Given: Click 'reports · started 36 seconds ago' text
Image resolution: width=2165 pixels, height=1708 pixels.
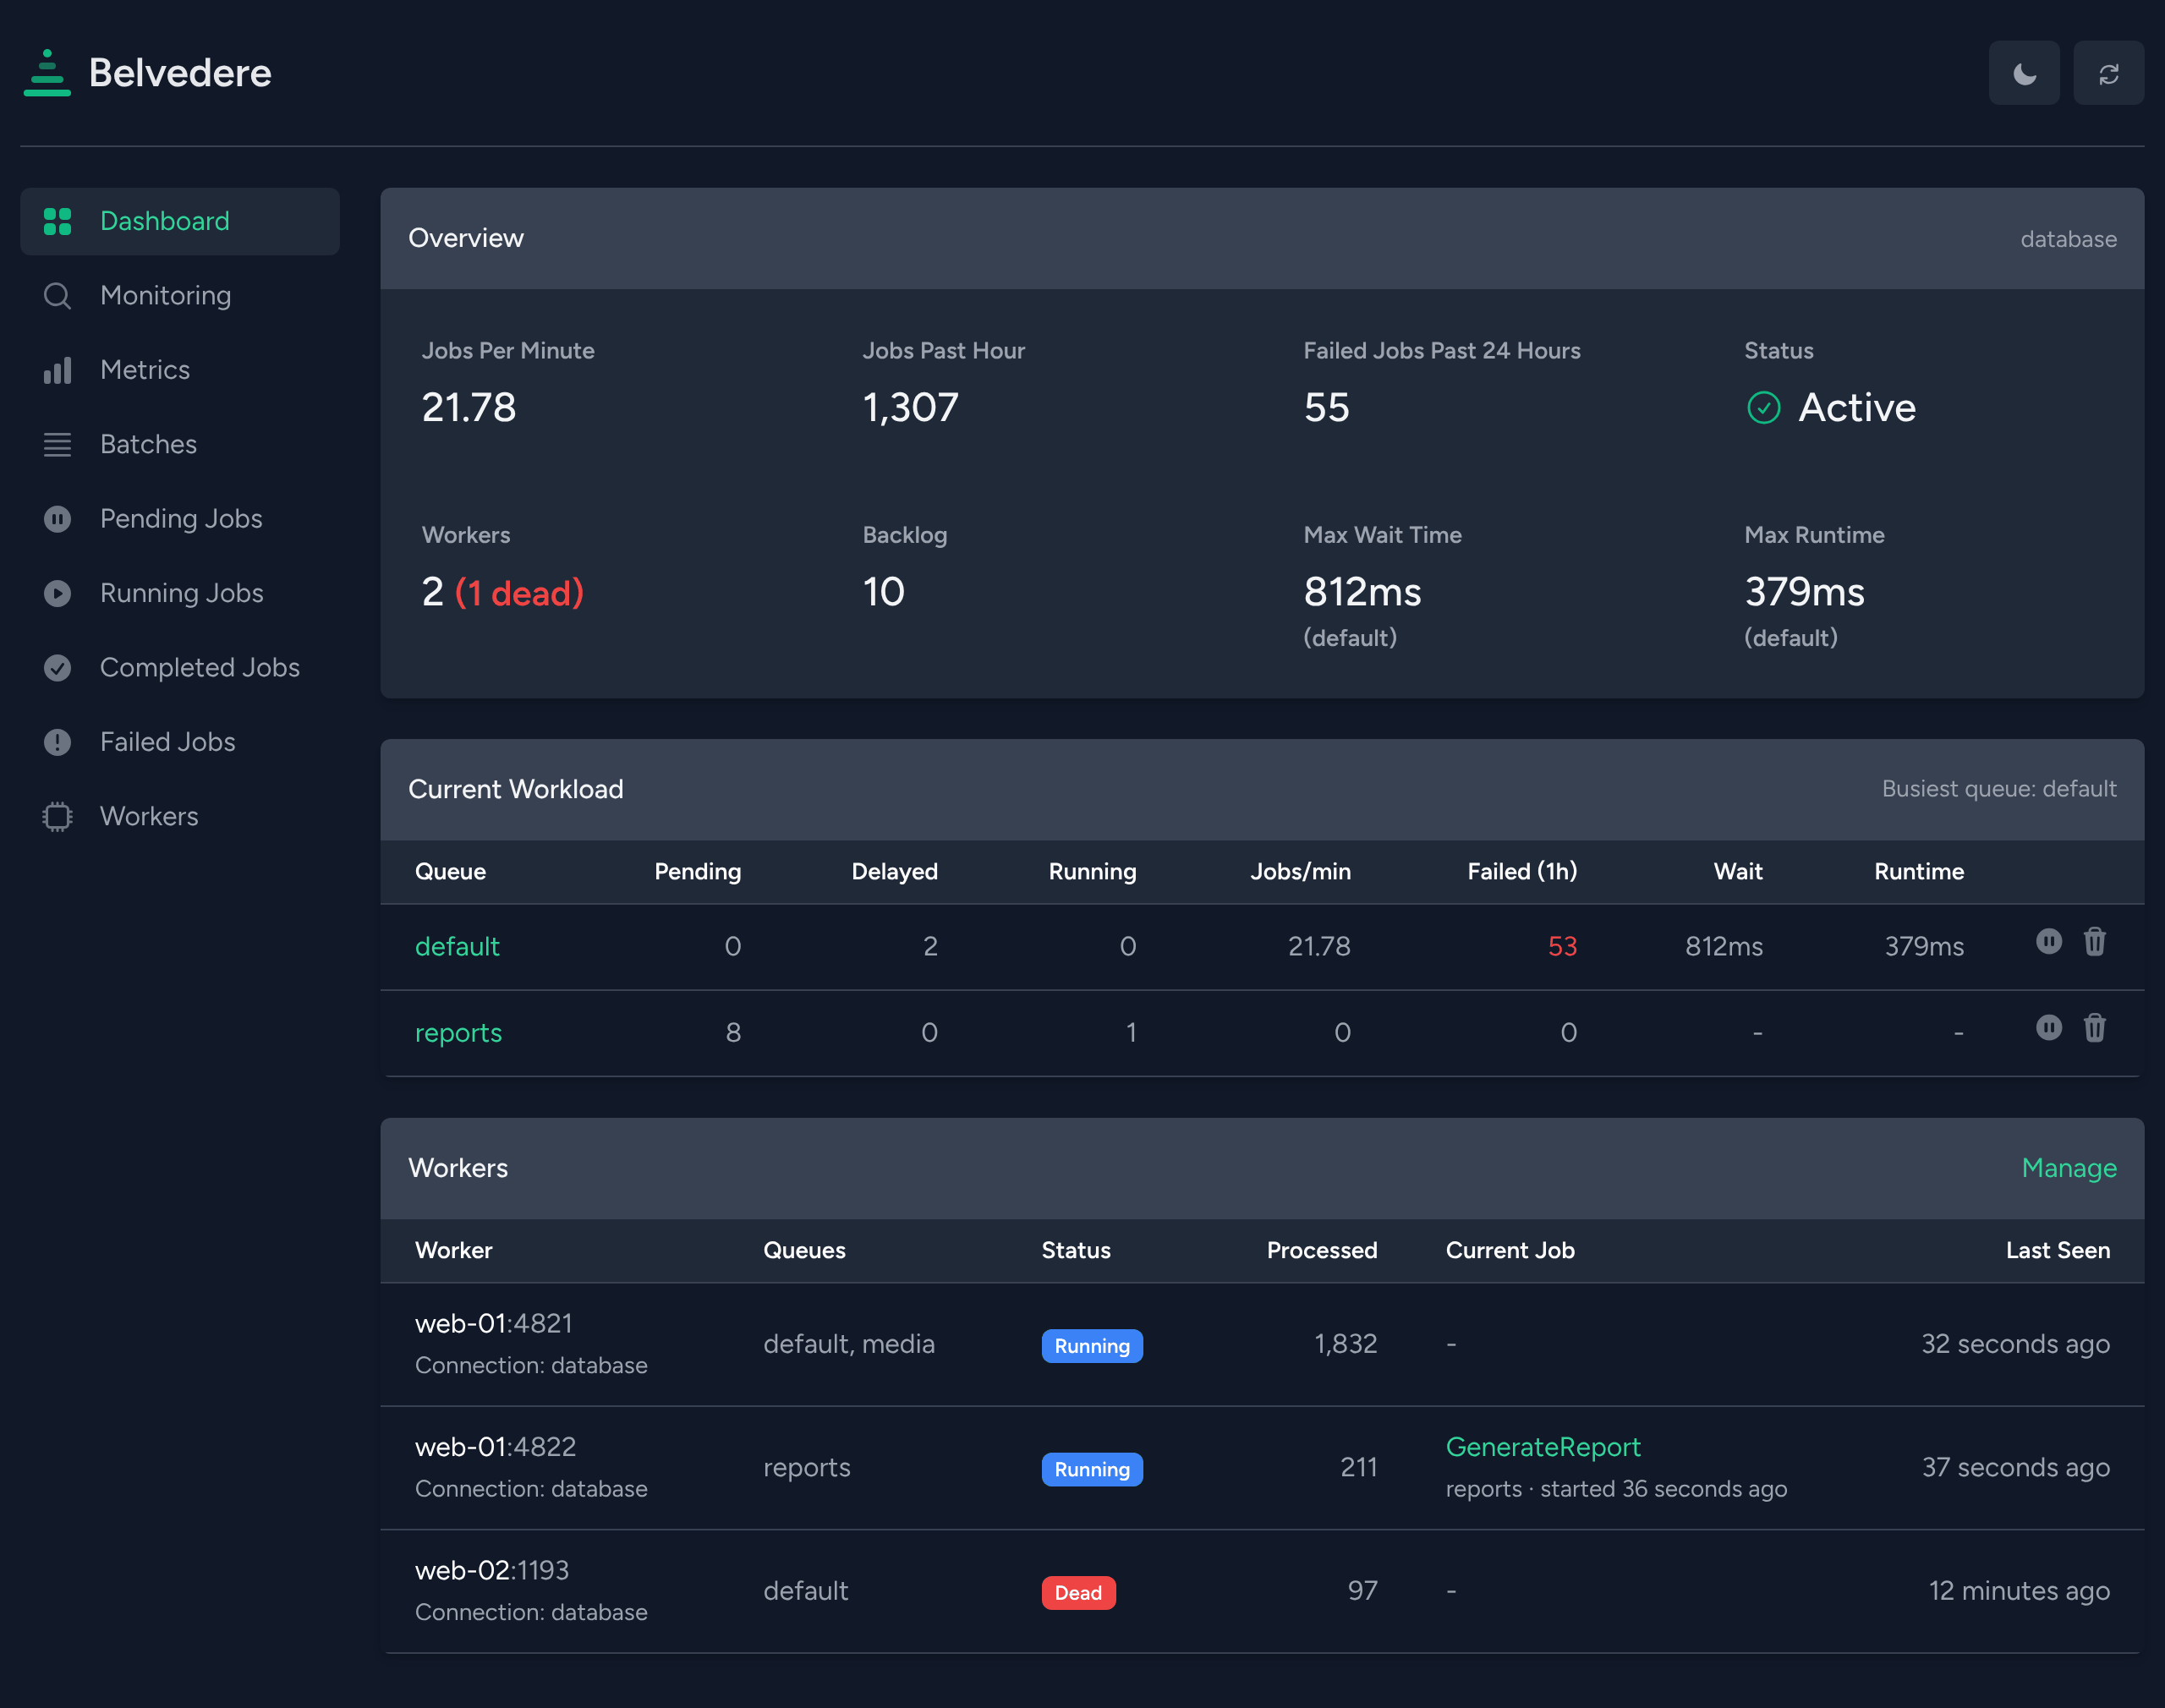Looking at the screenshot, I should click(x=1616, y=1489).
